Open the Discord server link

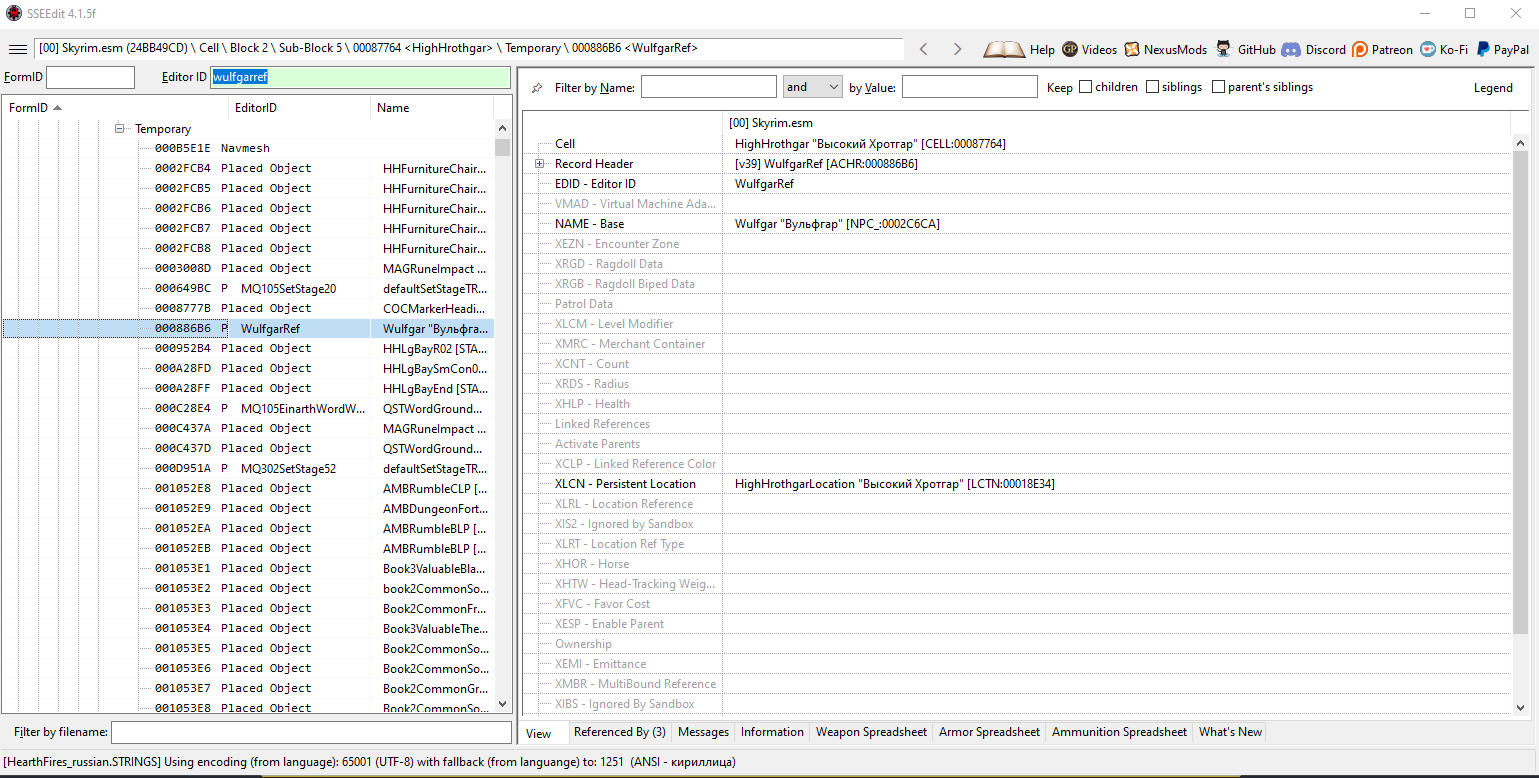1314,49
